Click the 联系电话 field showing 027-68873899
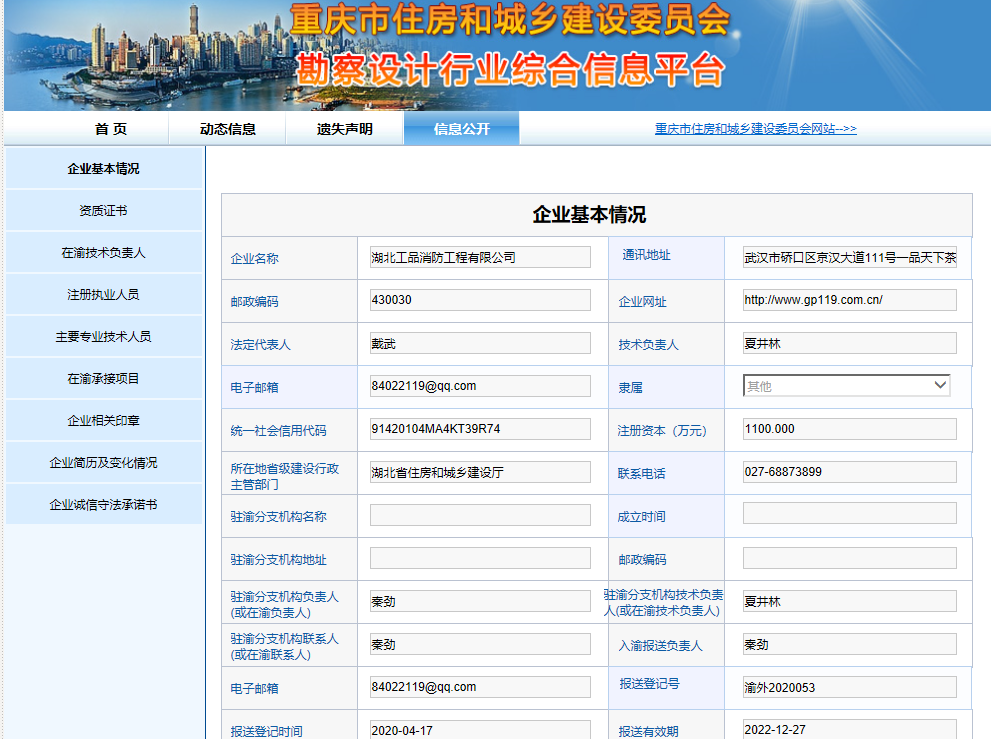Screen dimensions: 991x739 coord(849,472)
